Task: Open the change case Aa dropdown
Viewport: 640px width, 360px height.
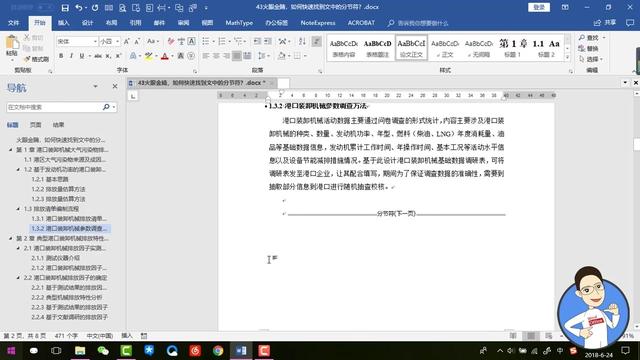Action: click(153, 41)
